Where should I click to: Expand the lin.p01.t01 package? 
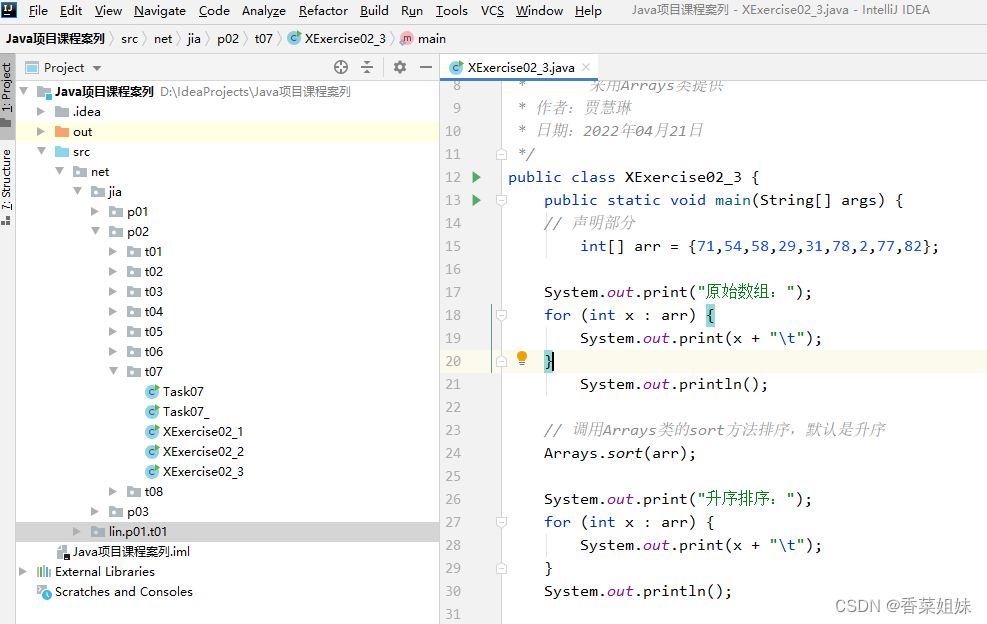pos(77,531)
